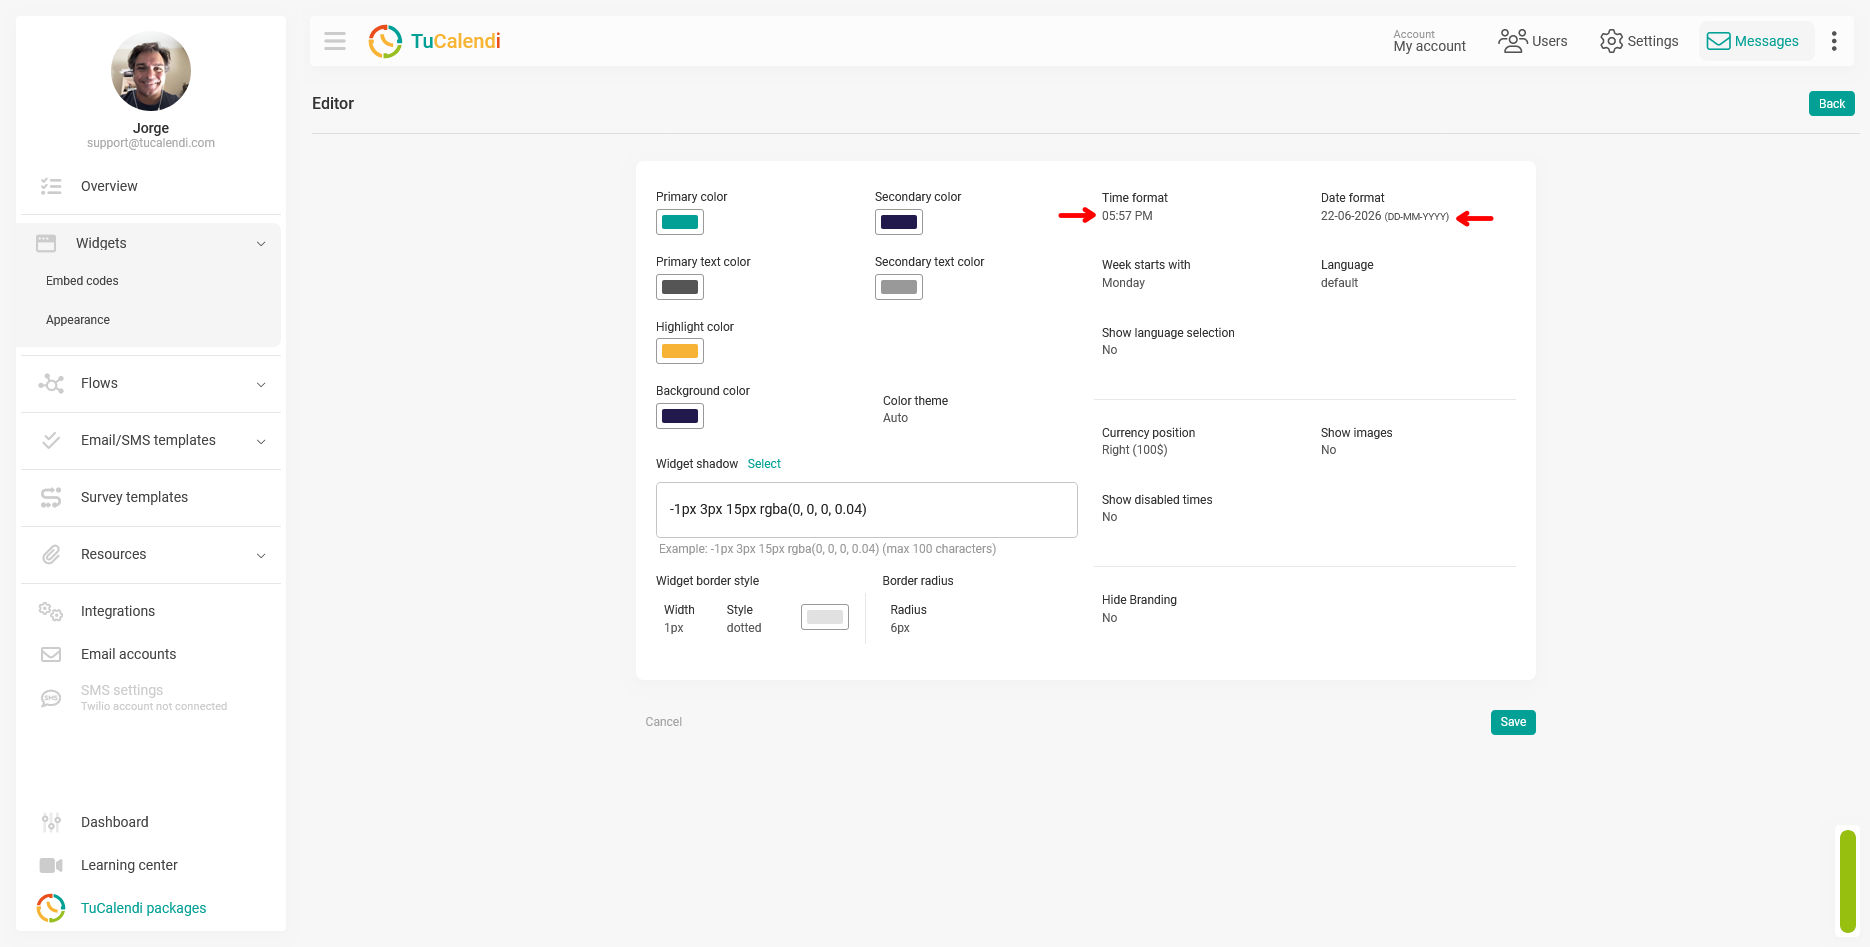Click the Survey templates icon
The height and width of the screenshot is (947, 1870).
click(x=51, y=497)
